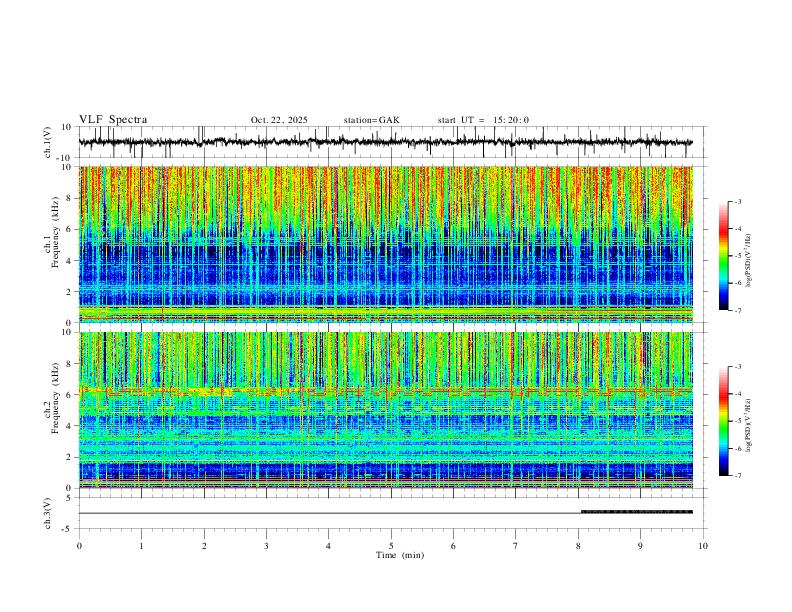This screenshot has width=792, height=612.
Task: Click the ch.2 spectrogram plot
Action: coord(385,410)
